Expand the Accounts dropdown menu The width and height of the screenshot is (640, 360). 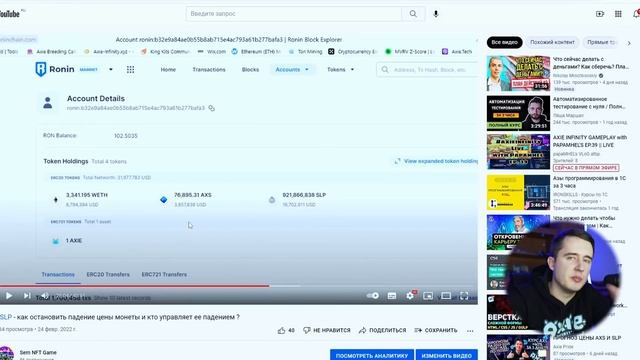click(x=292, y=69)
